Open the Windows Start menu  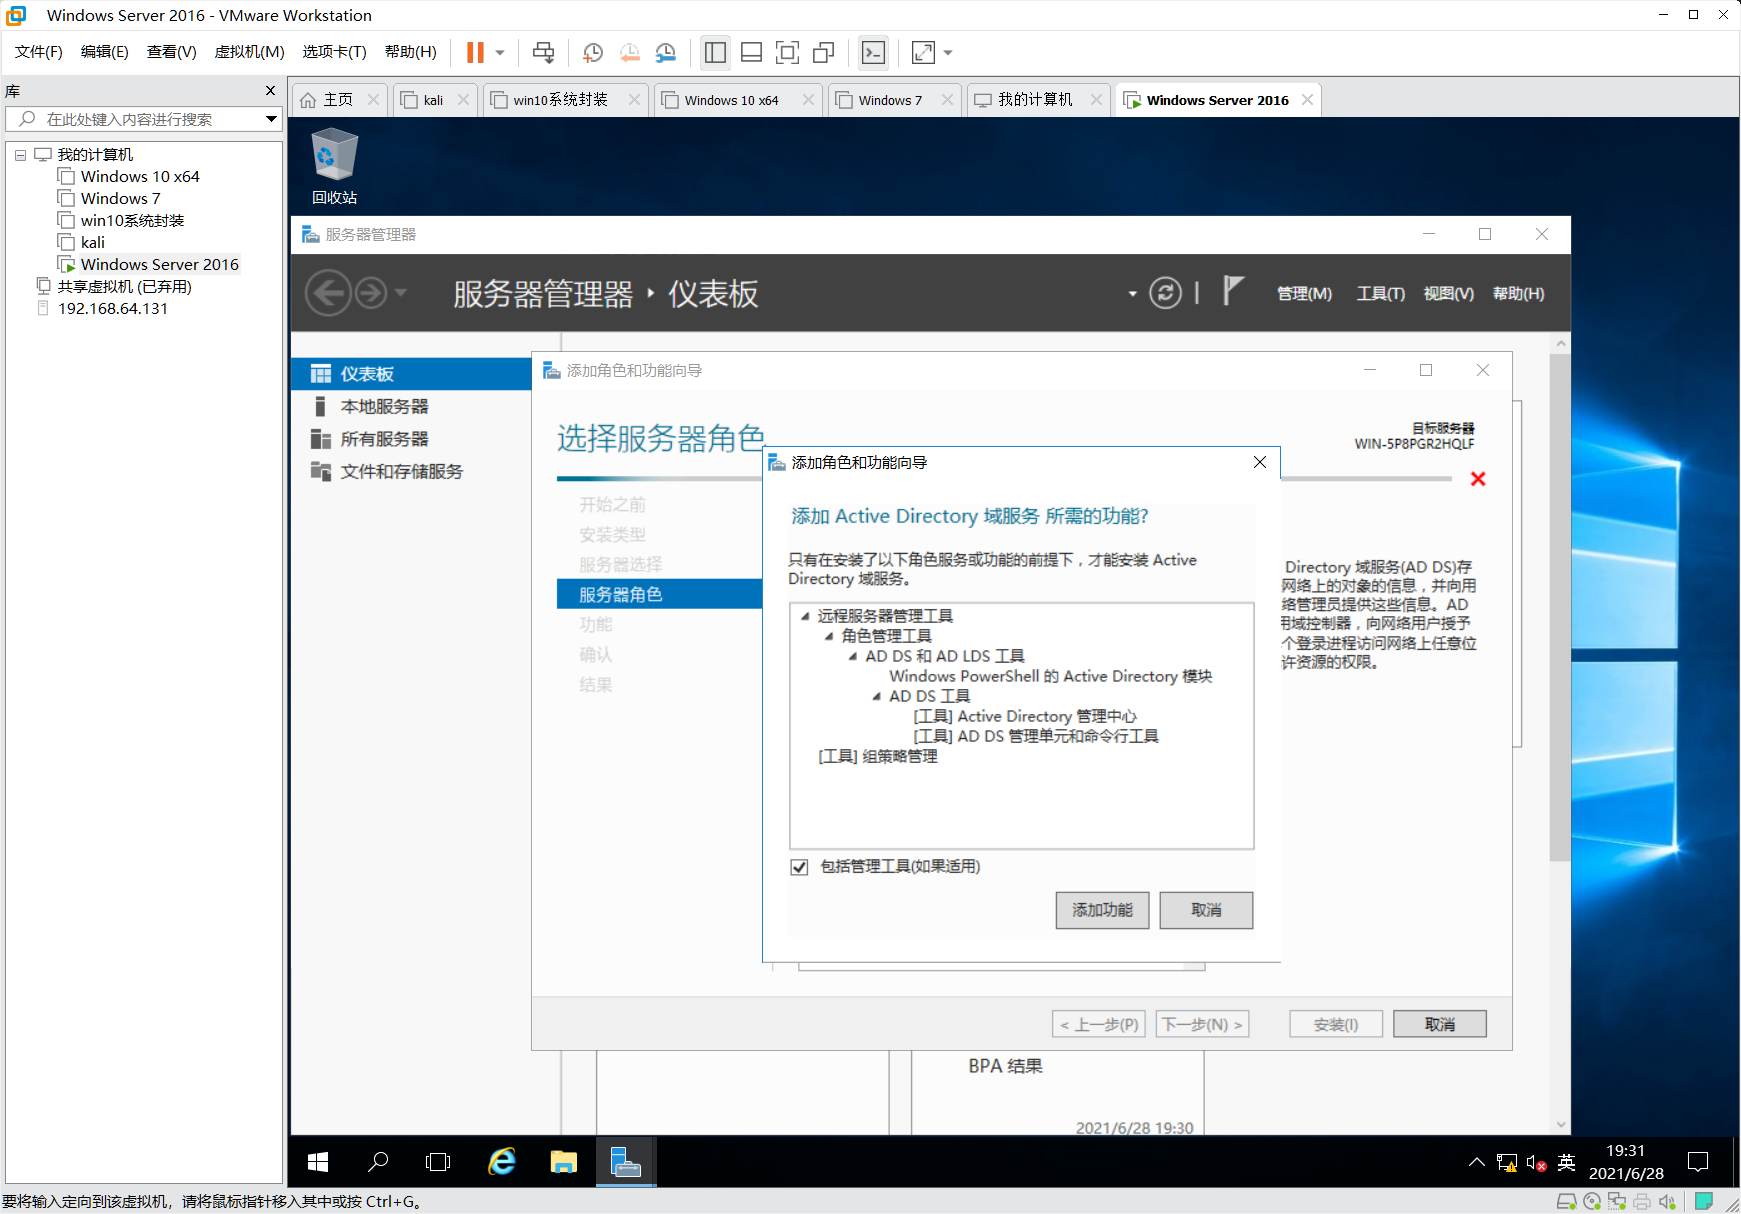click(x=318, y=1162)
